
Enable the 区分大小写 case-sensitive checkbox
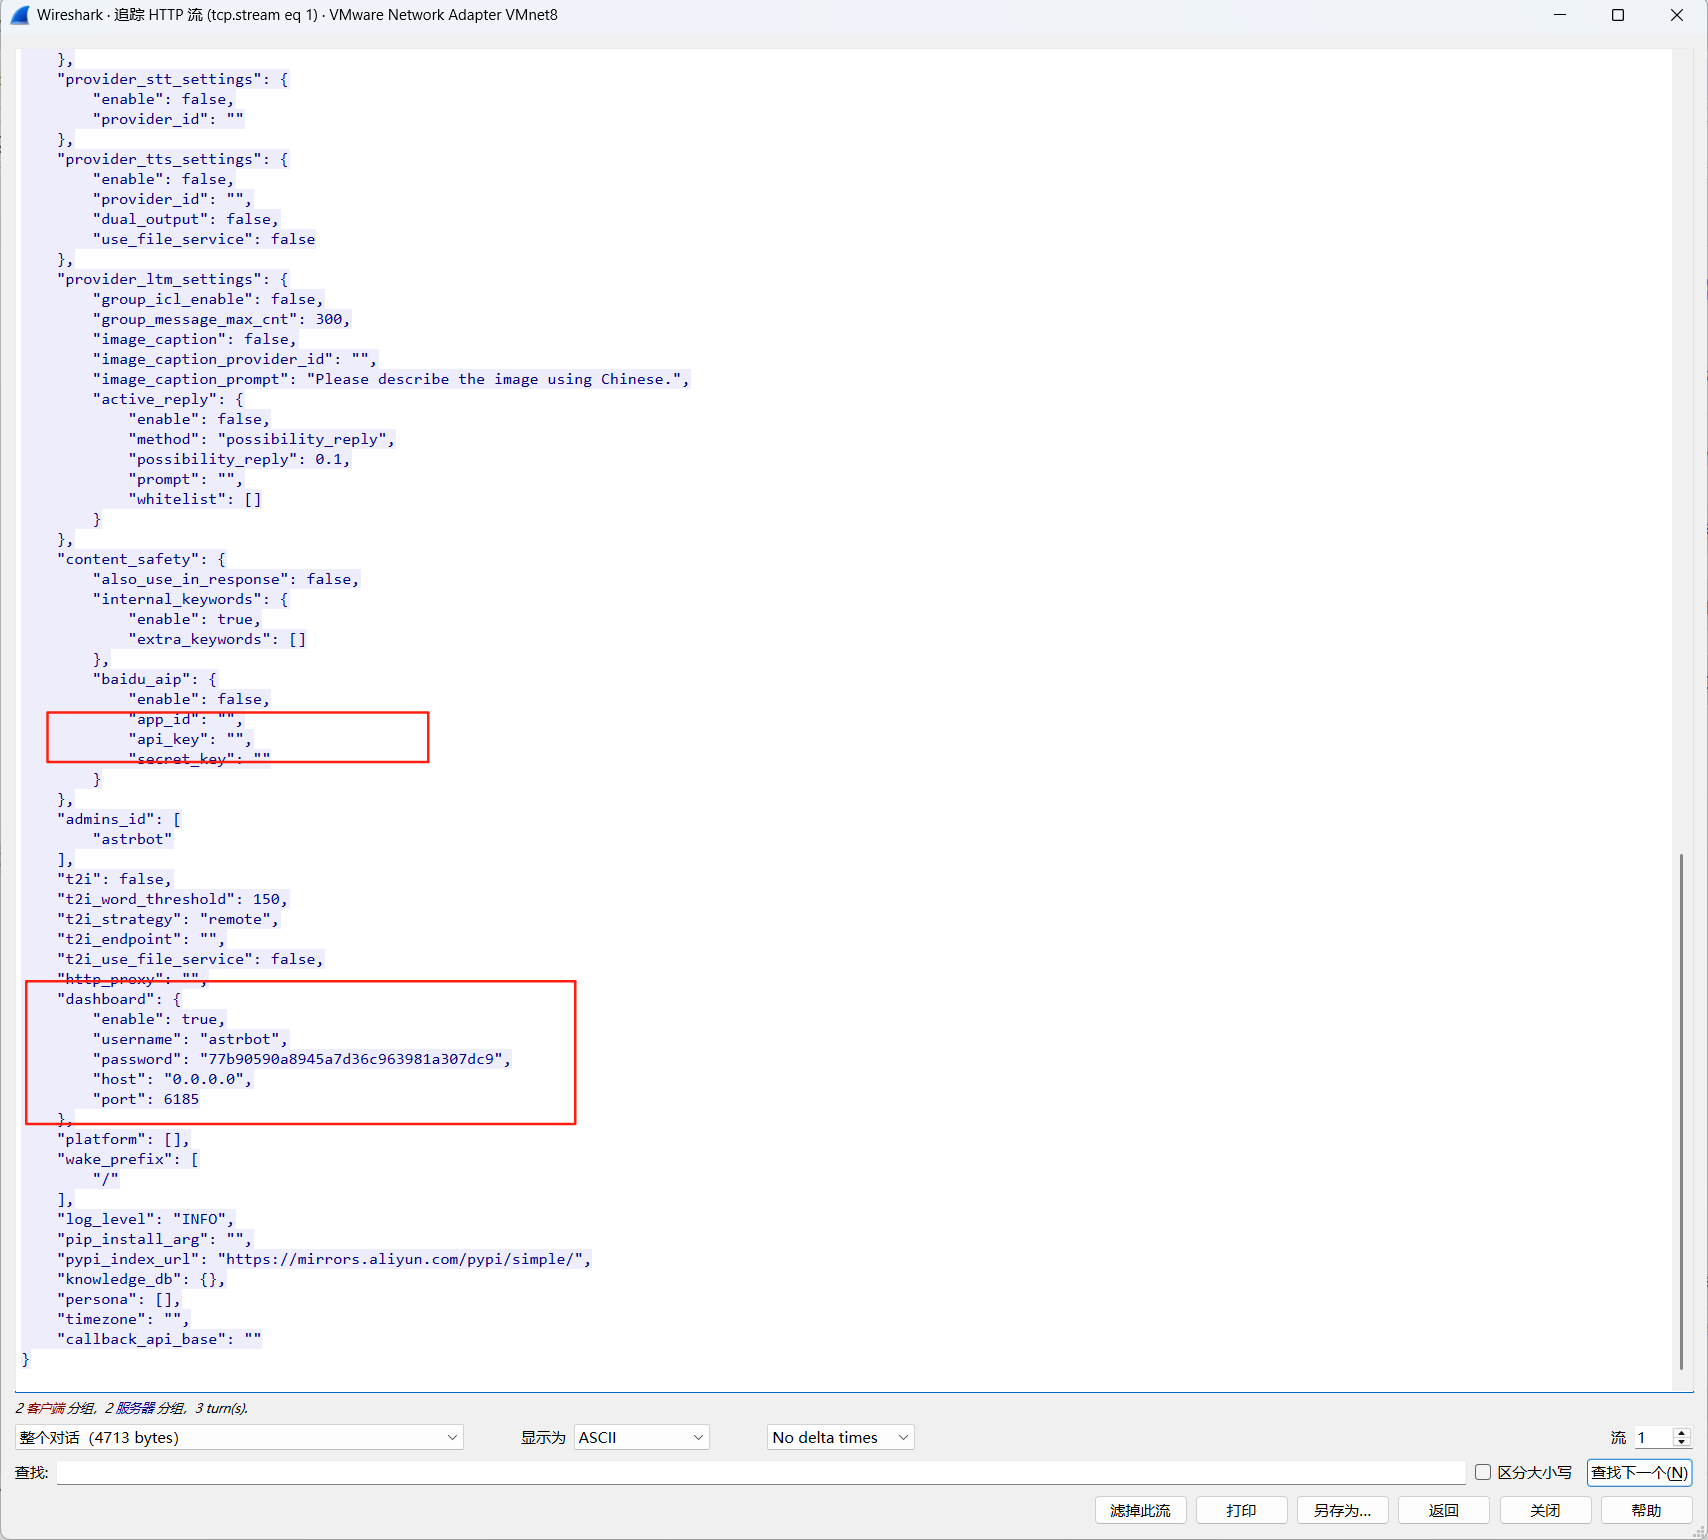point(1483,1472)
